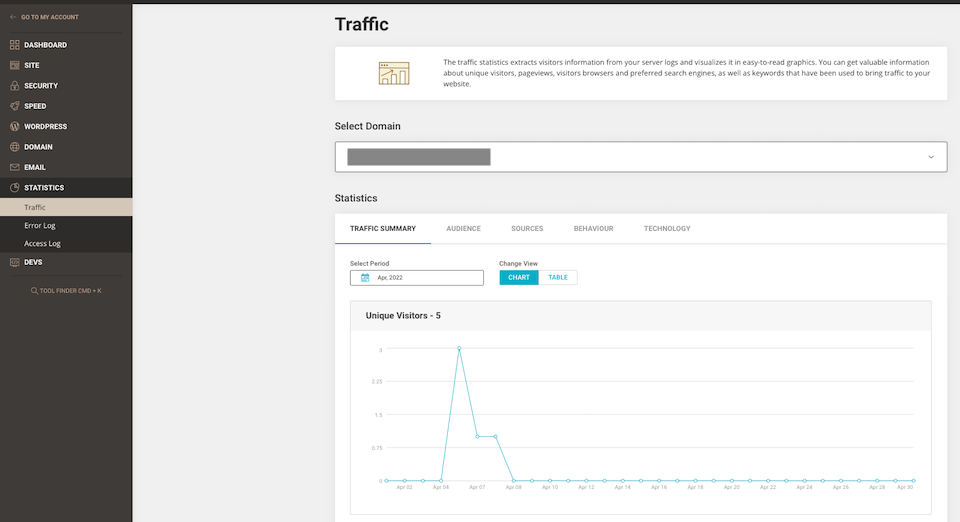Open the Apr, 2022 period picker
This screenshot has width=960, height=522.
point(416,278)
